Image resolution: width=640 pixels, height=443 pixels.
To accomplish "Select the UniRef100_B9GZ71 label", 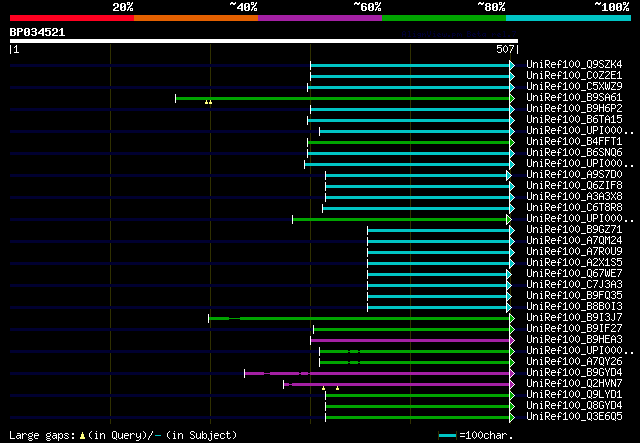I will (x=574, y=230).
